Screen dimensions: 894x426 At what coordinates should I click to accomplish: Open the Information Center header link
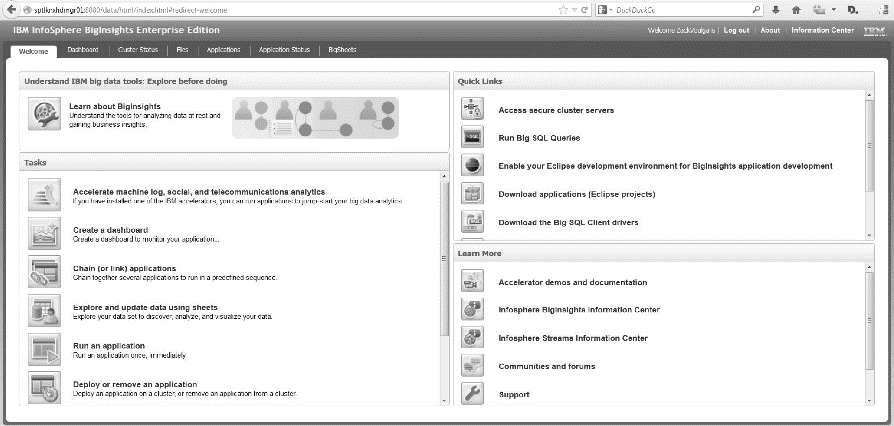coord(823,30)
